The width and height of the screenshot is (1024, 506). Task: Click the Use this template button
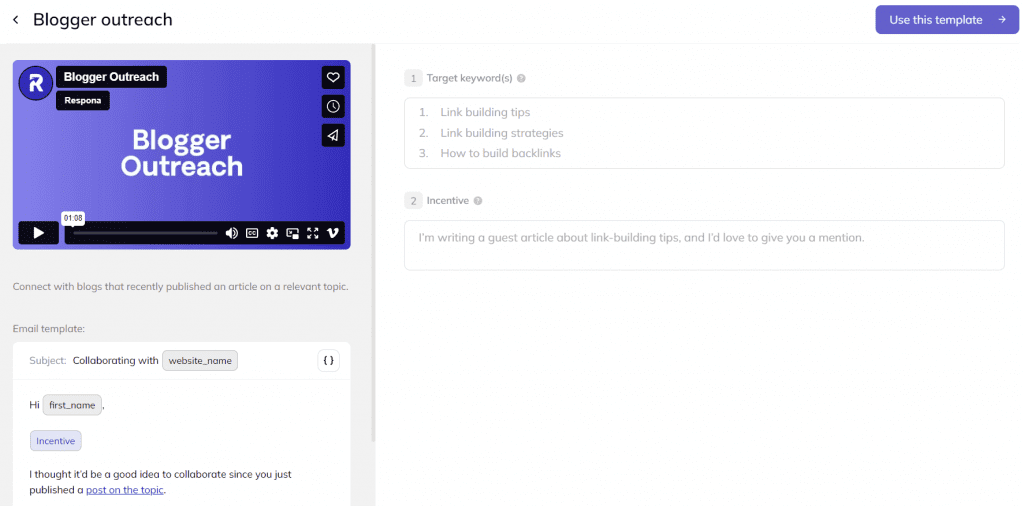pos(946,20)
